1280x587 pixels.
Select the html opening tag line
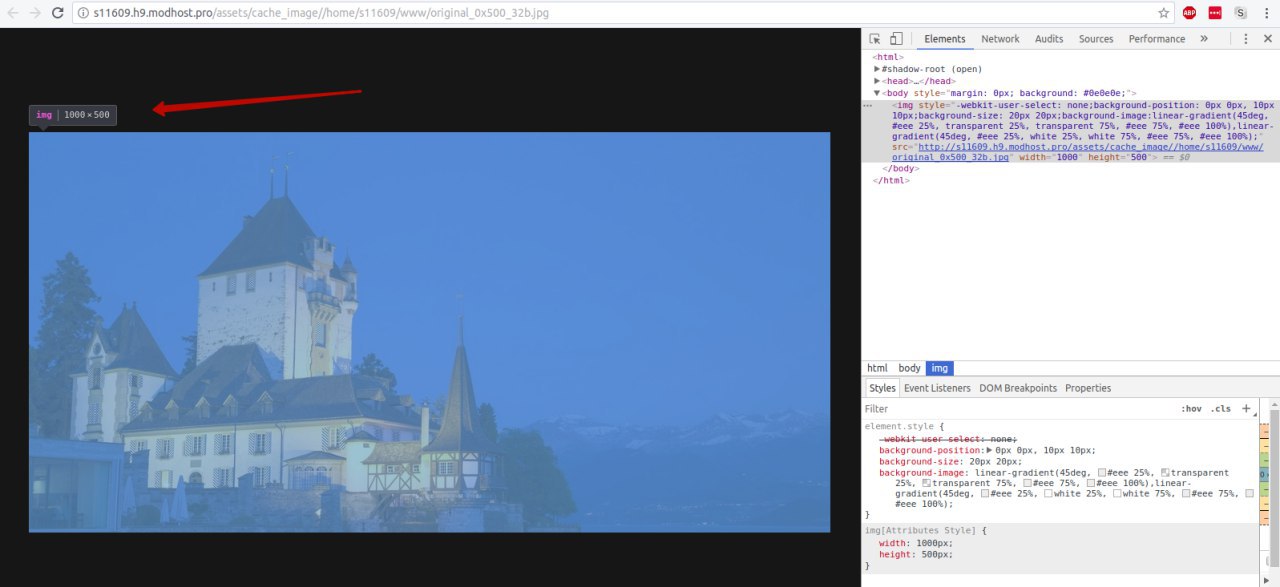tap(889, 57)
